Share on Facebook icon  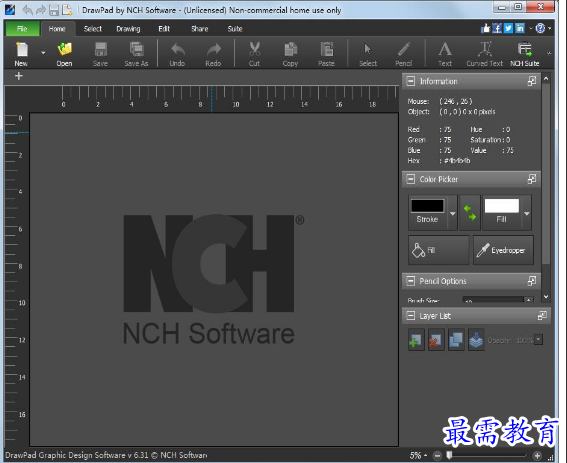pos(497,28)
